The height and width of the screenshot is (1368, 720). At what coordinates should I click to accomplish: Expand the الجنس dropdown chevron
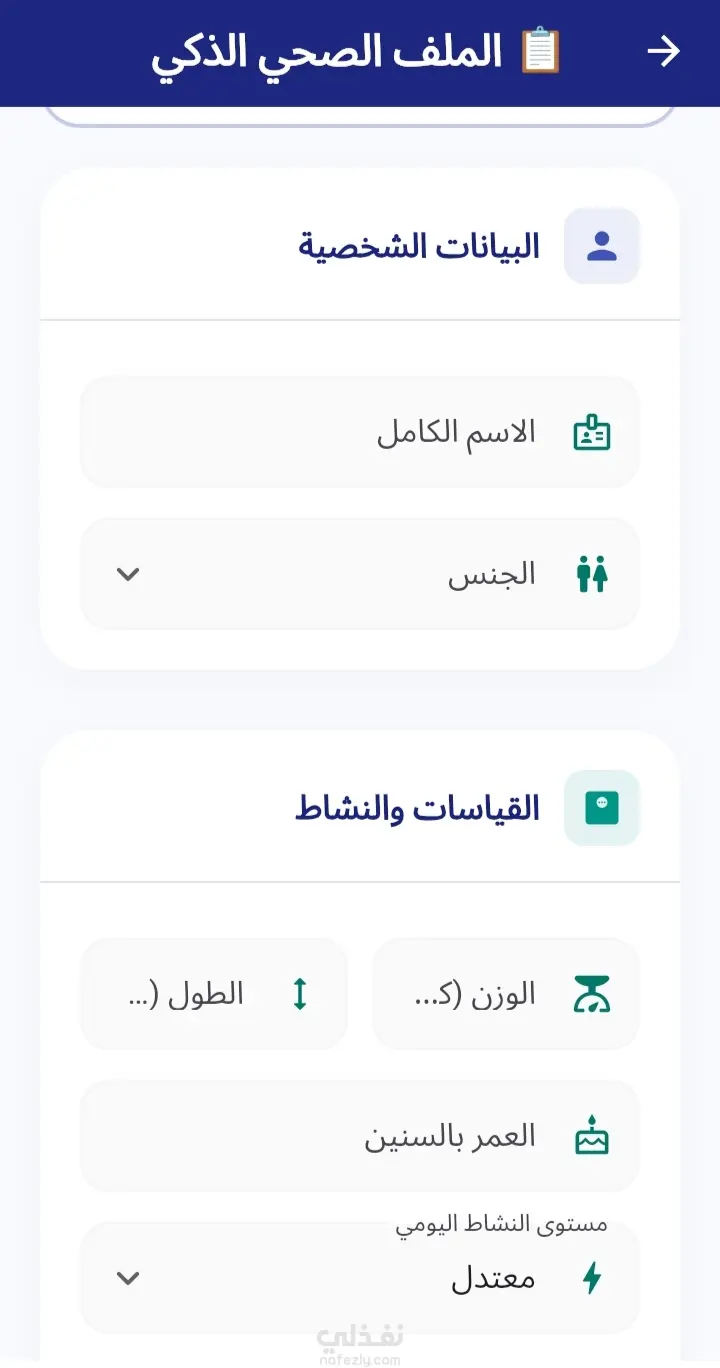pyautogui.click(x=128, y=575)
